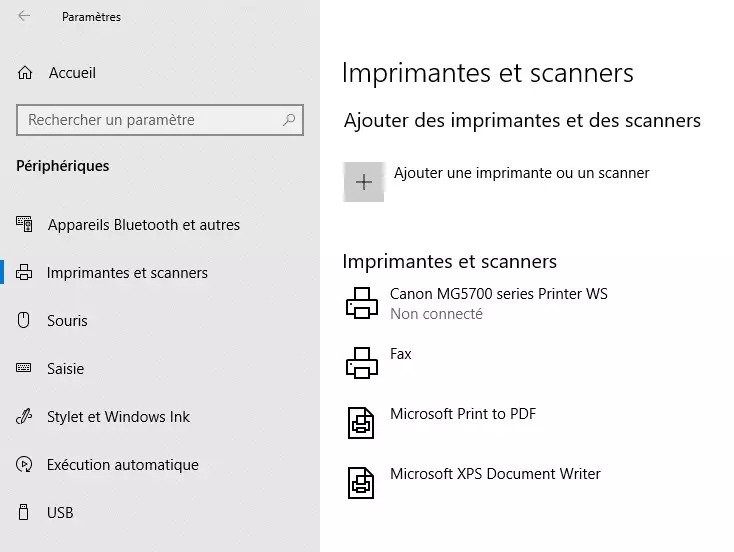Click the Bluetooth devices icon in sidebar

pos(24,224)
